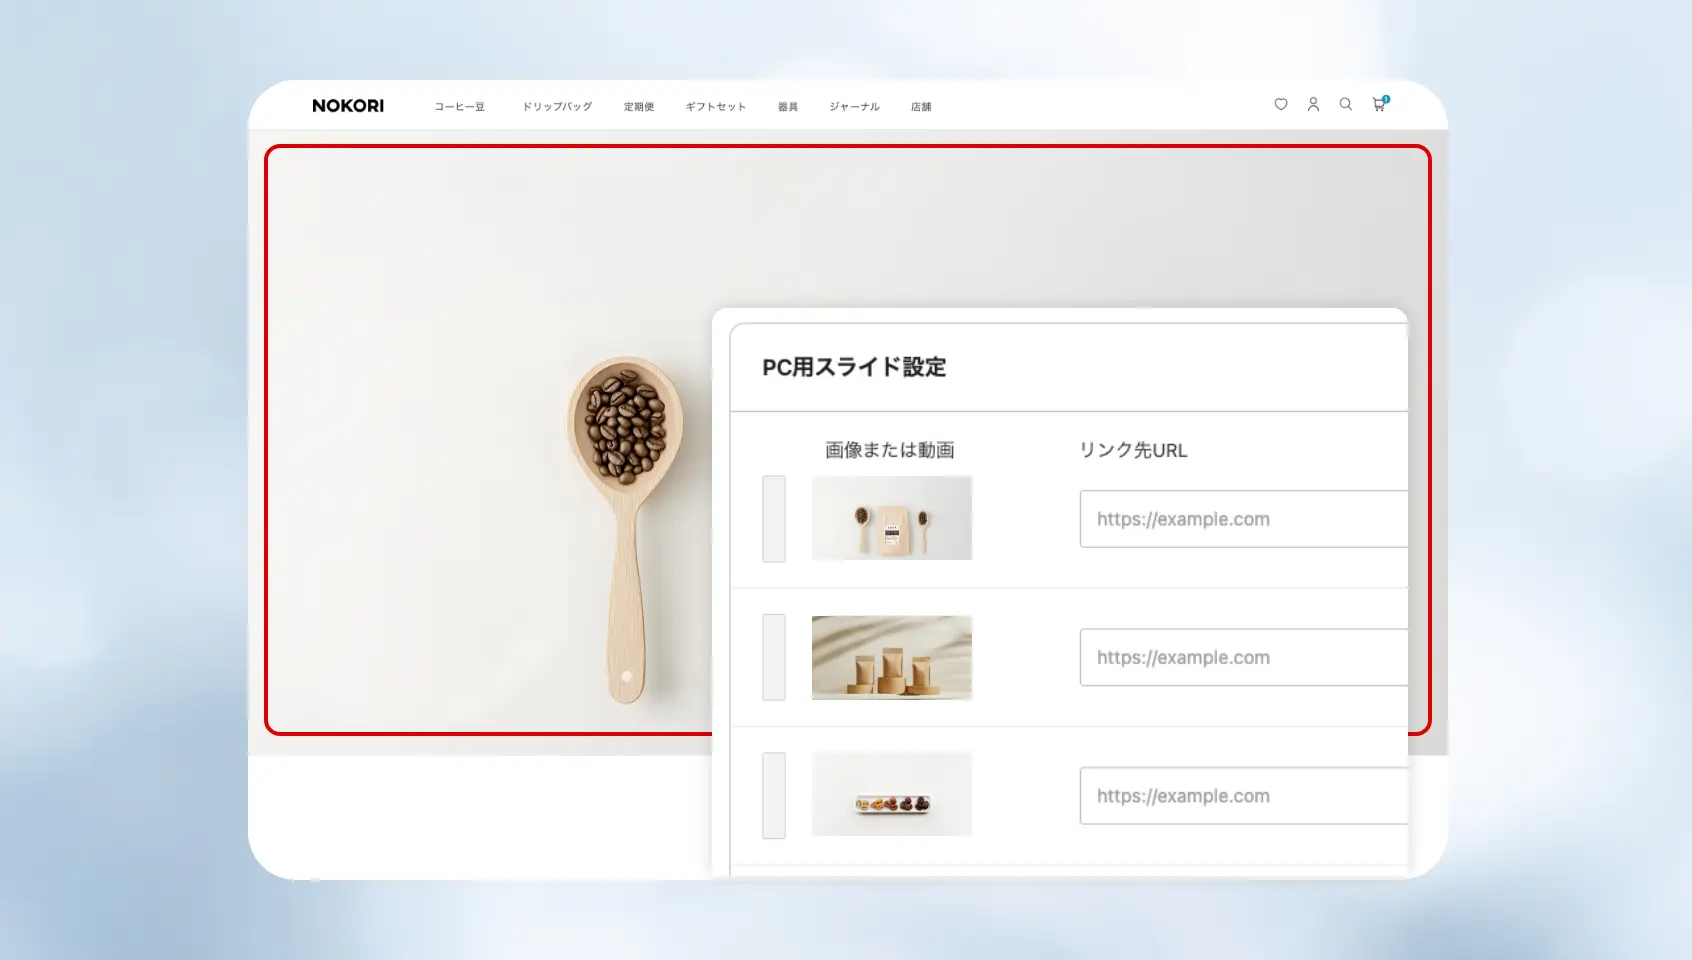This screenshot has height=960, width=1692.
Task: Grab the handle beside the coffee bag slide
Action: 774,518
